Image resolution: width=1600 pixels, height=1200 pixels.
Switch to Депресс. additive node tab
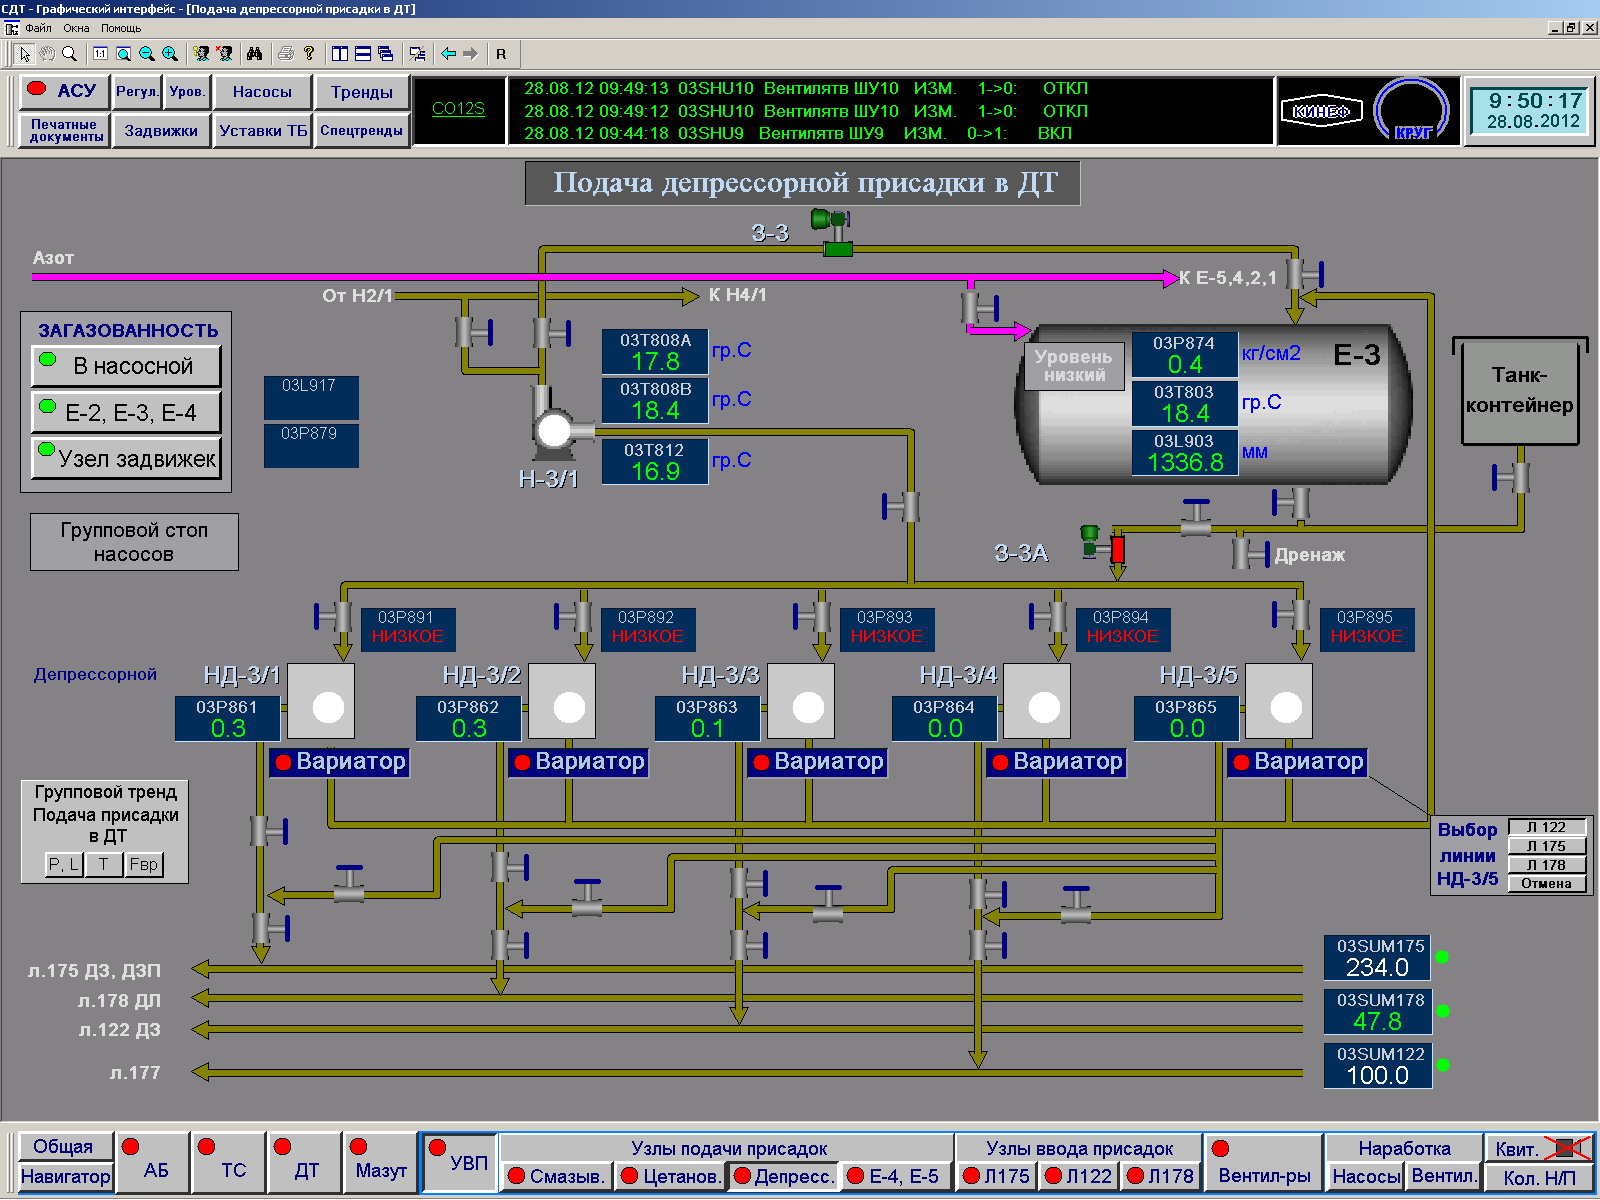pyautogui.click(x=784, y=1176)
